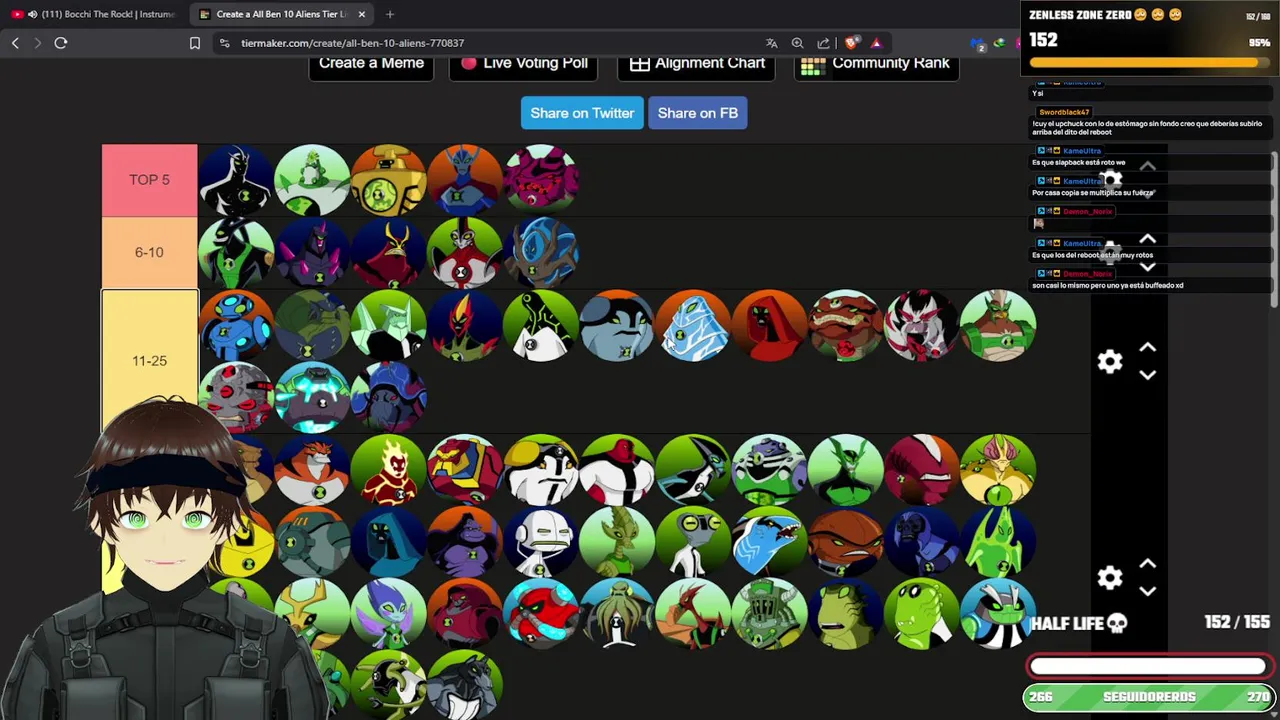The image size is (1280, 720).
Task: Select the Alien X thumbnail in TOP 5
Action: click(236, 180)
